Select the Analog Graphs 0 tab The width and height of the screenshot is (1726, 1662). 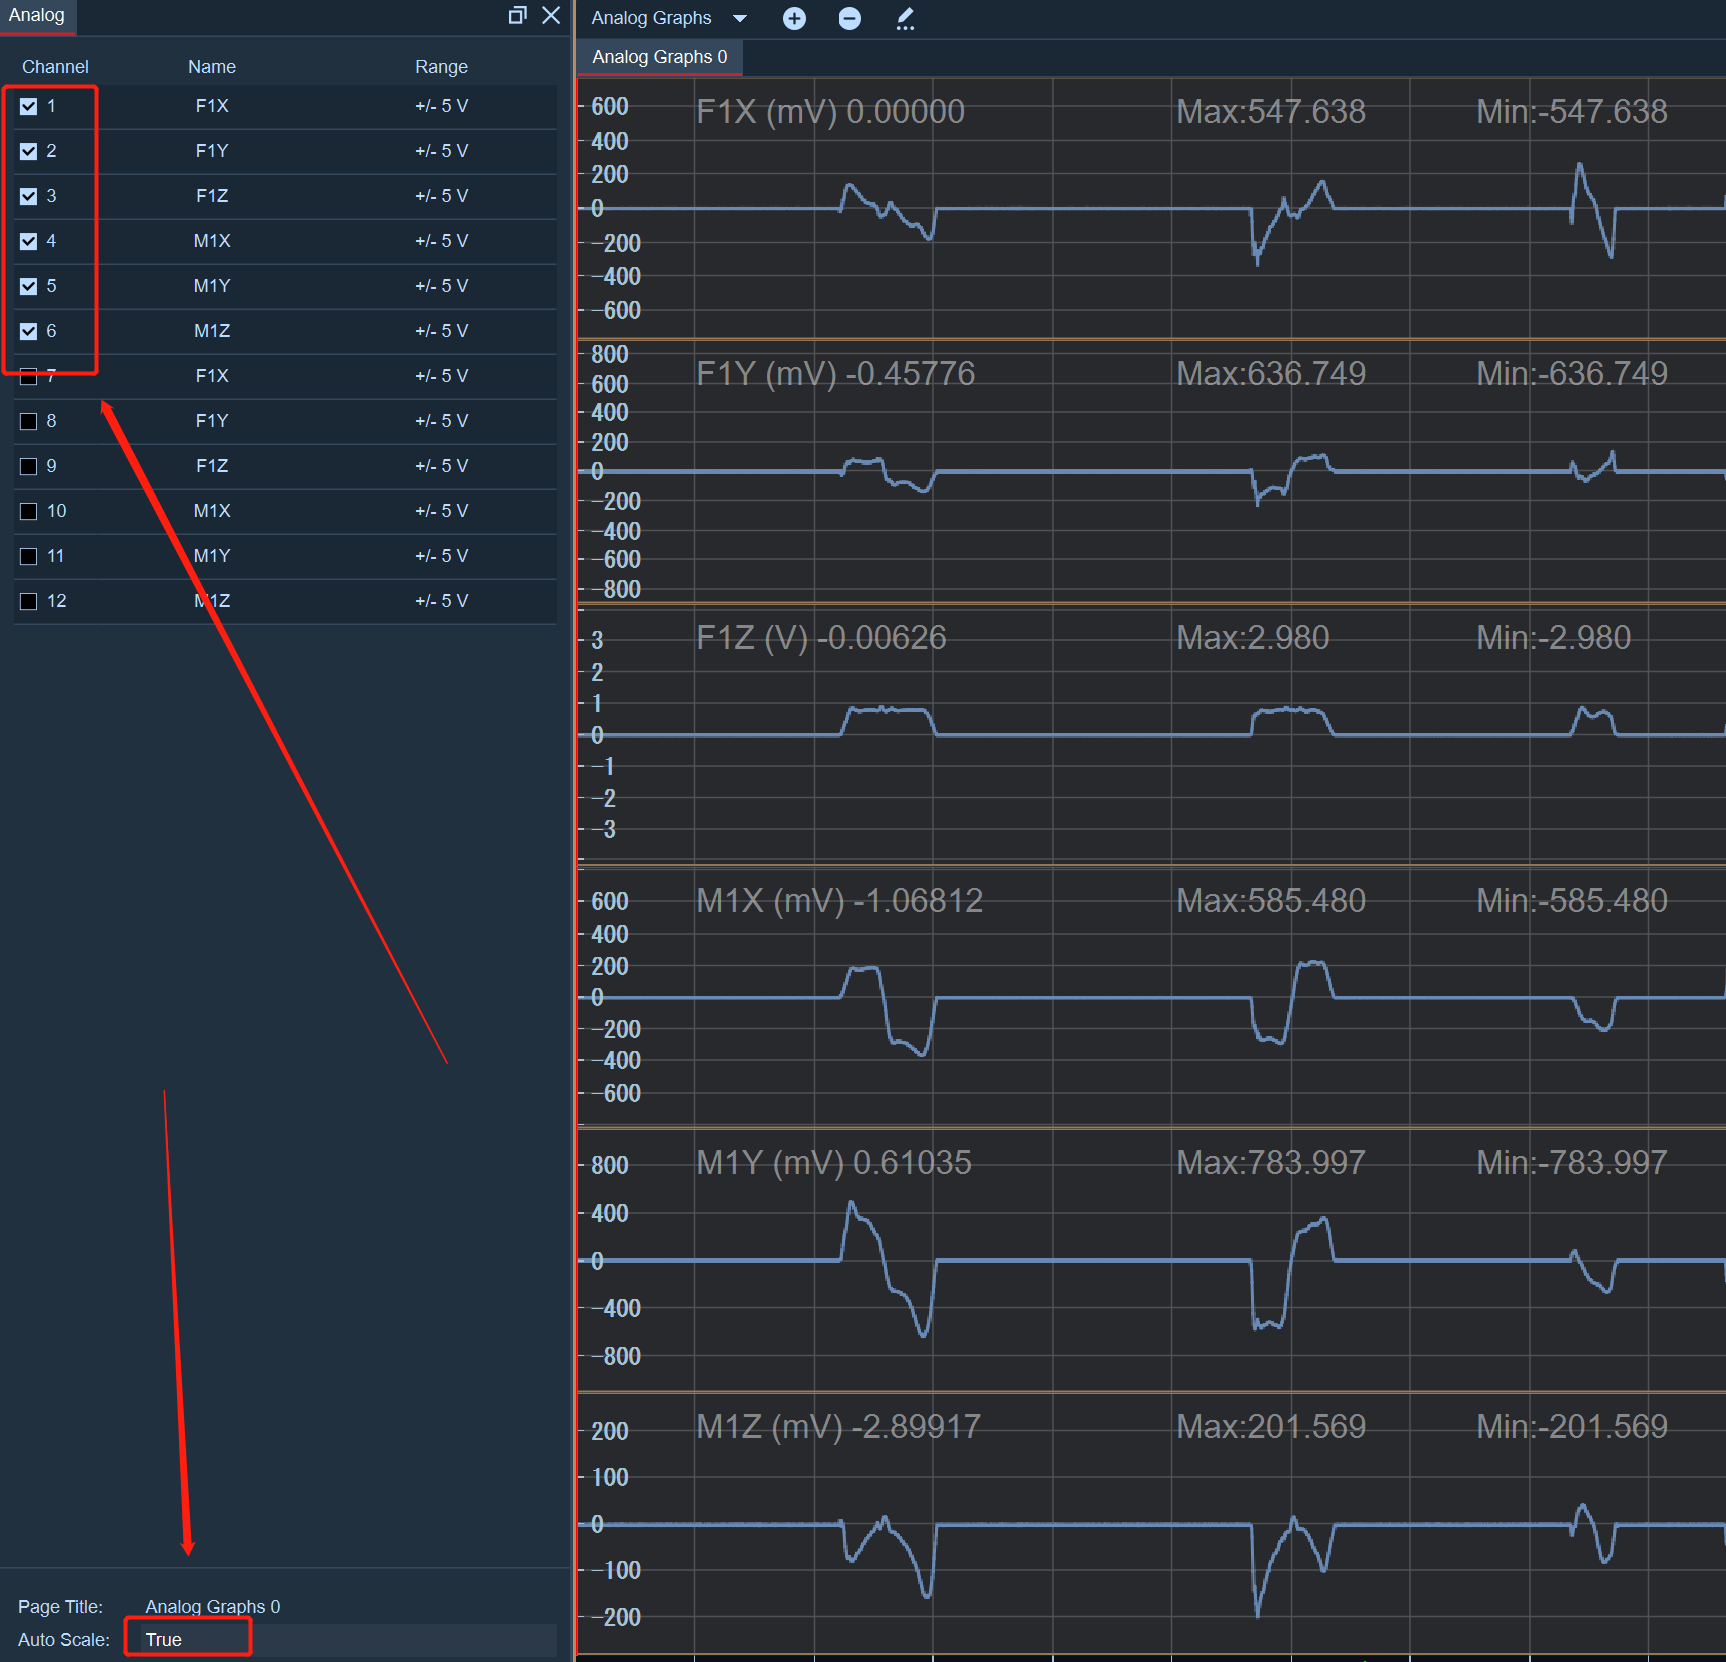pyautogui.click(x=660, y=57)
